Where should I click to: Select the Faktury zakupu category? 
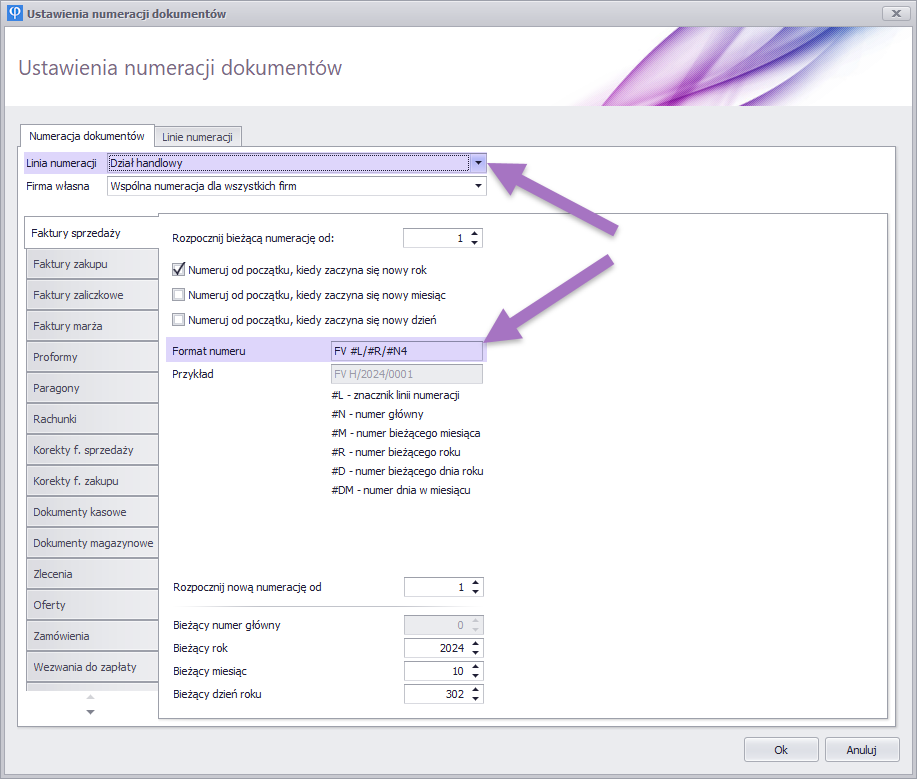(x=92, y=264)
